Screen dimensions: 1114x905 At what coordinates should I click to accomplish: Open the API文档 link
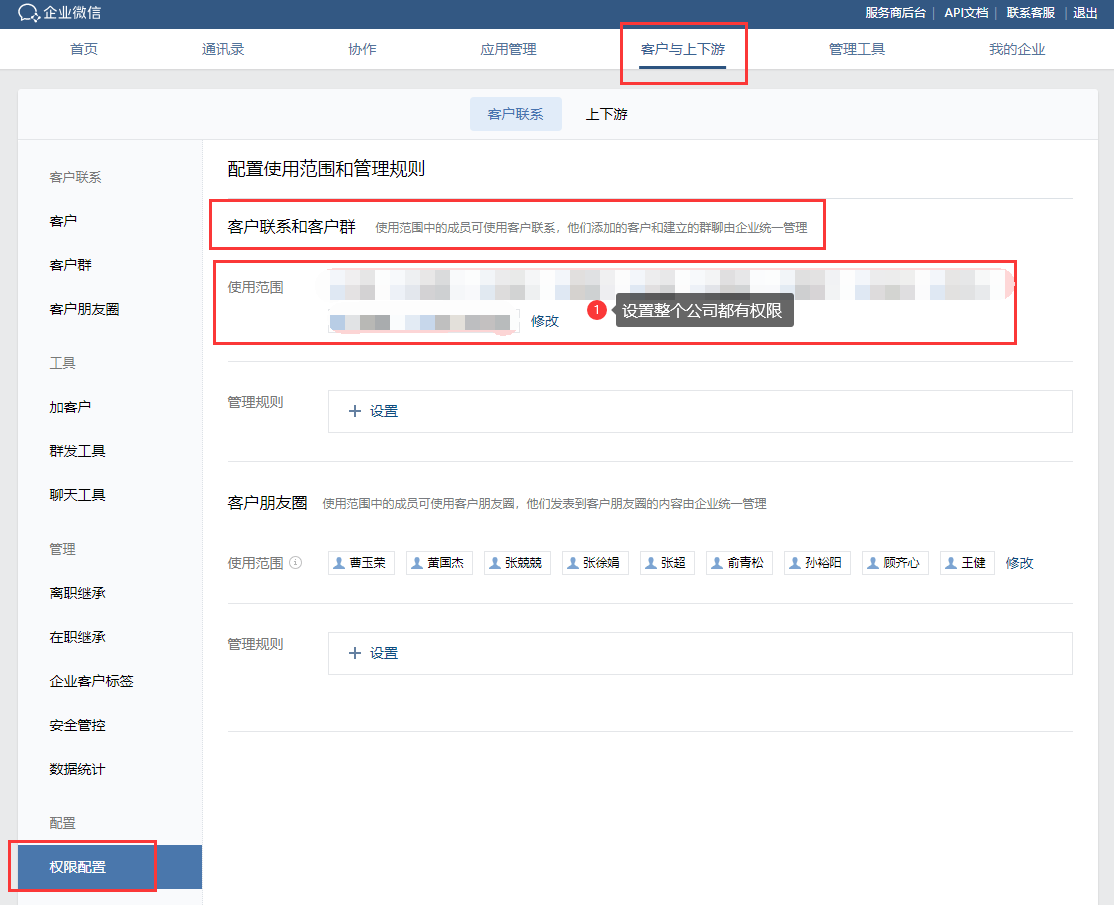[966, 13]
